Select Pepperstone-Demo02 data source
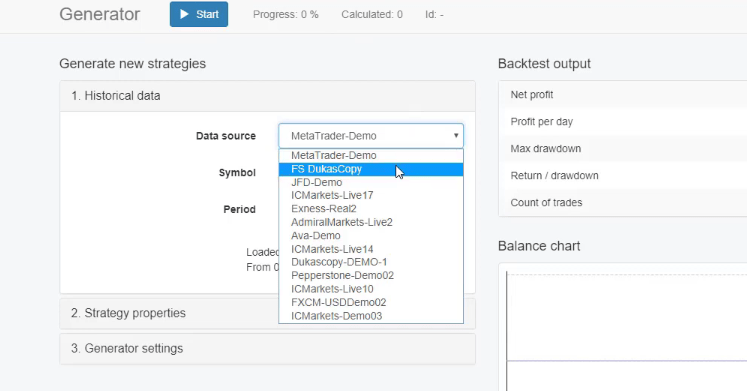 pos(371,275)
